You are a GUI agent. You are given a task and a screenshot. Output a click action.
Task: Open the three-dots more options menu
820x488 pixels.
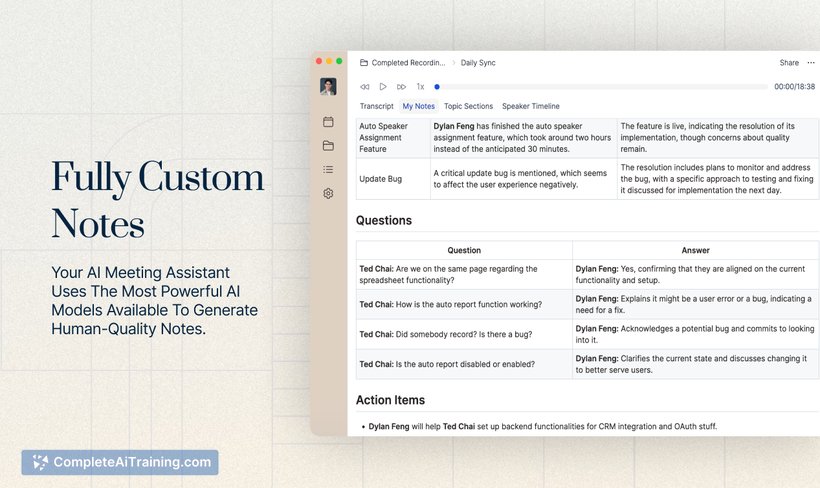(811, 63)
